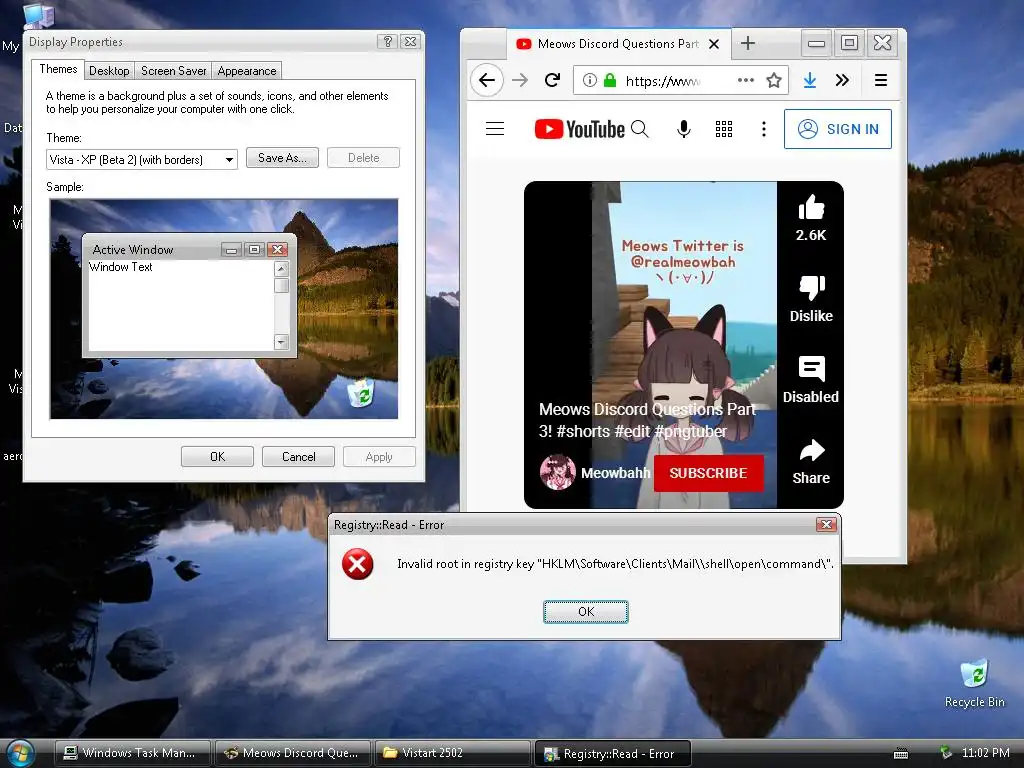1024x768 pixels.
Task: Click the theme sample preview image
Action: (224, 309)
